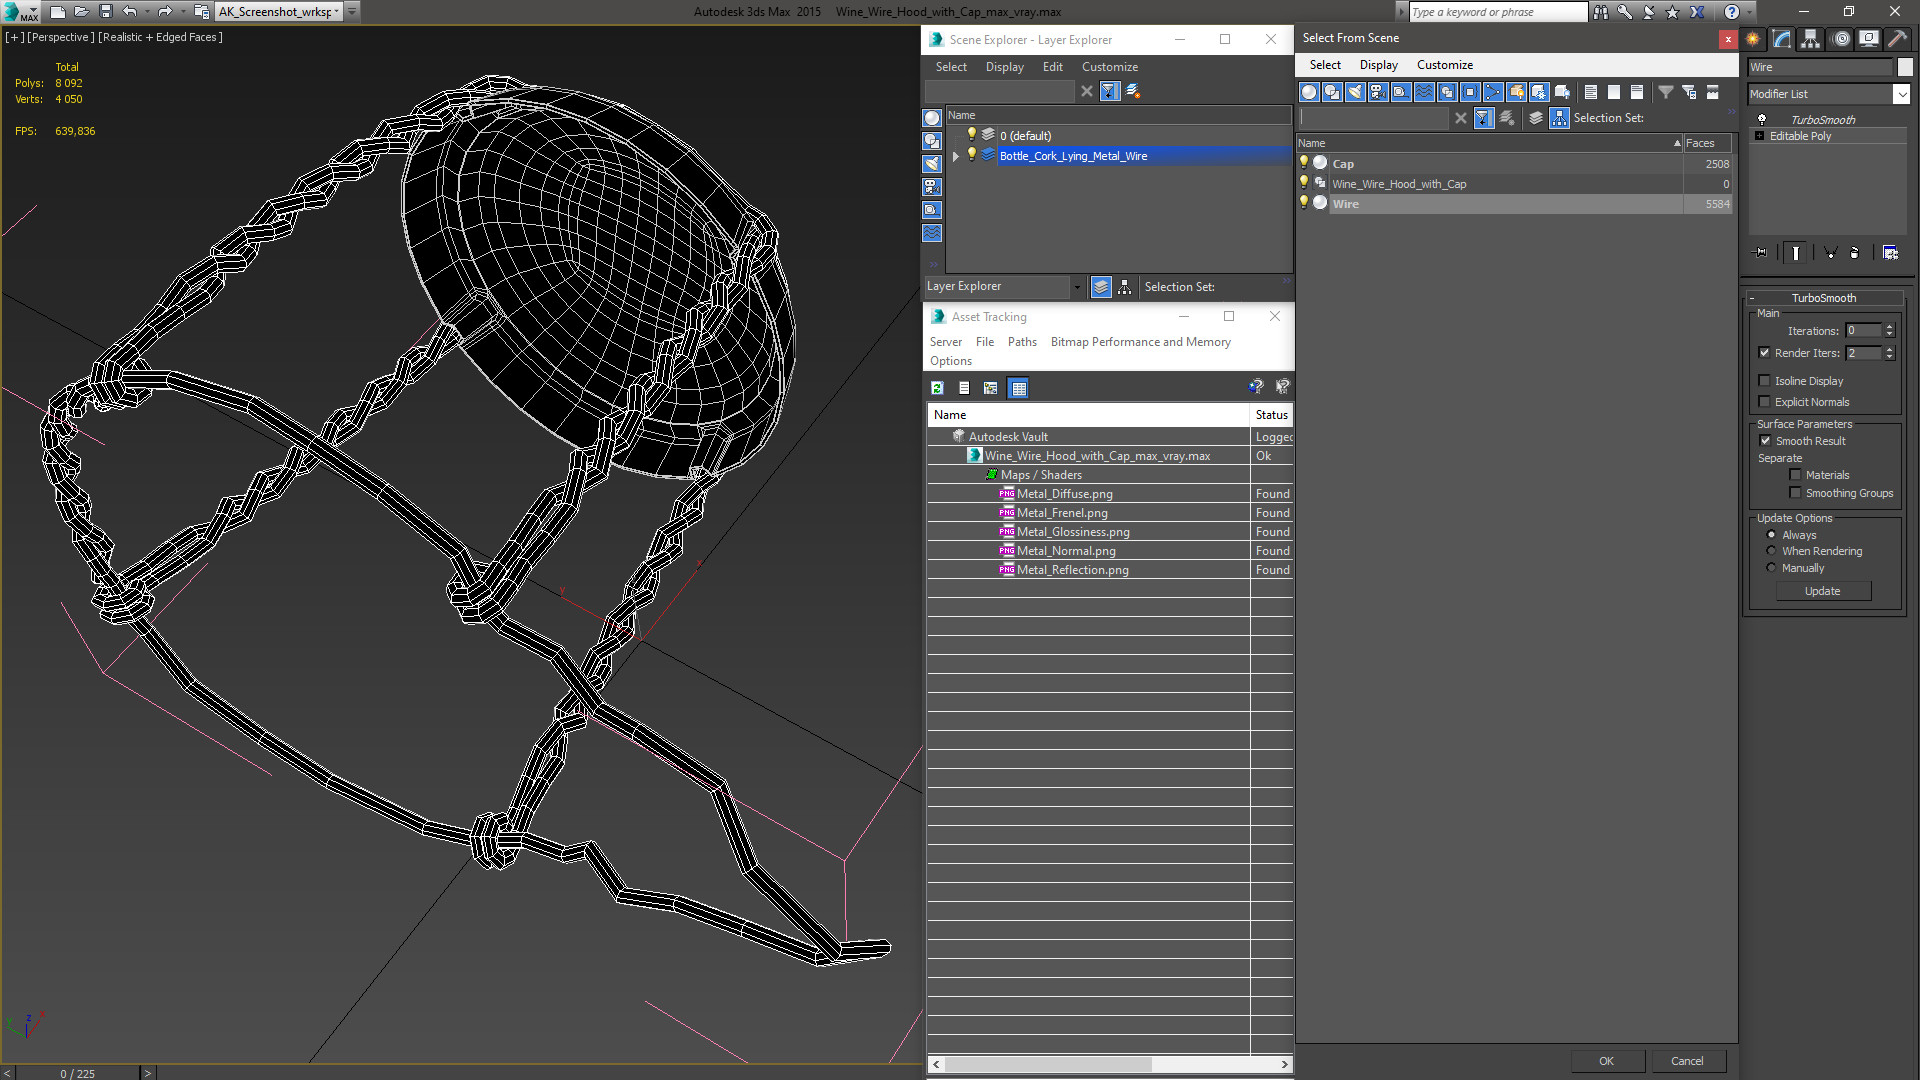
Task: Open Layer Explorer dropdown in Scene Explorer footer
Action: pos(1077,287)
